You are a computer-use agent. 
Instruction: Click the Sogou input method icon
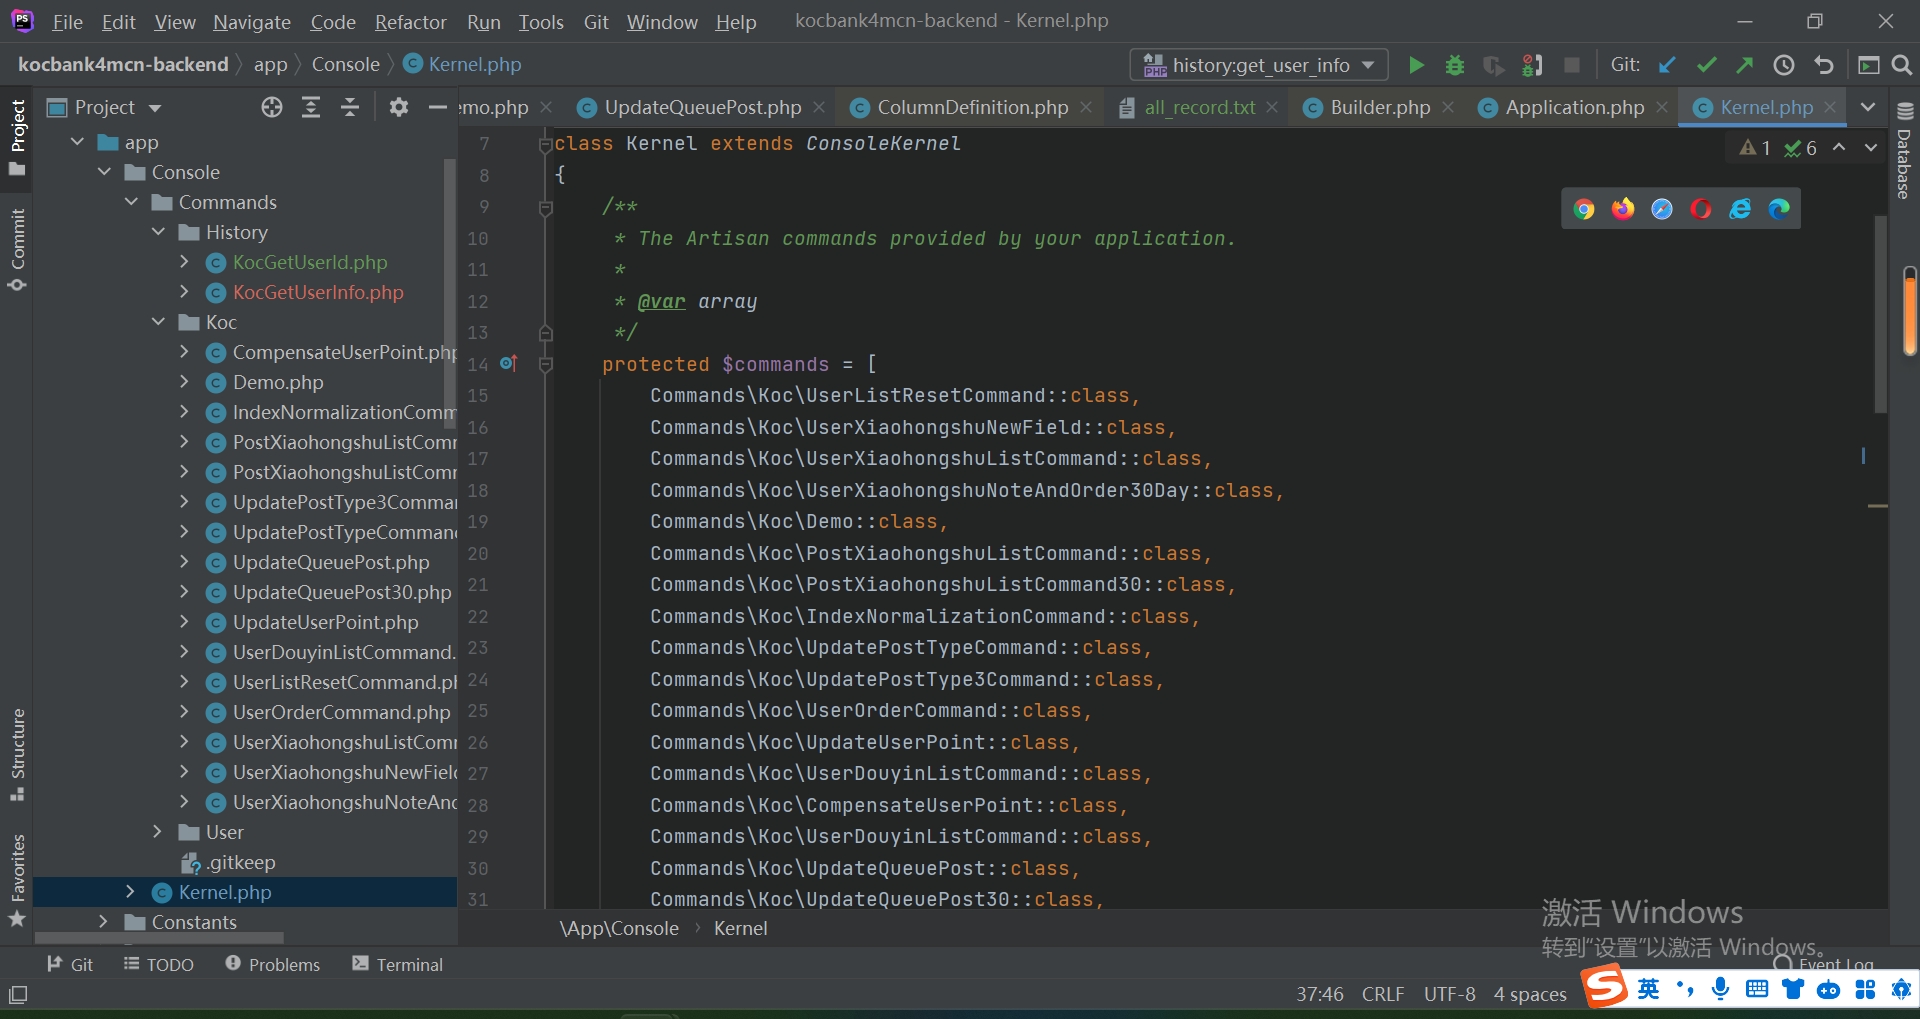tap(1606, 988)
